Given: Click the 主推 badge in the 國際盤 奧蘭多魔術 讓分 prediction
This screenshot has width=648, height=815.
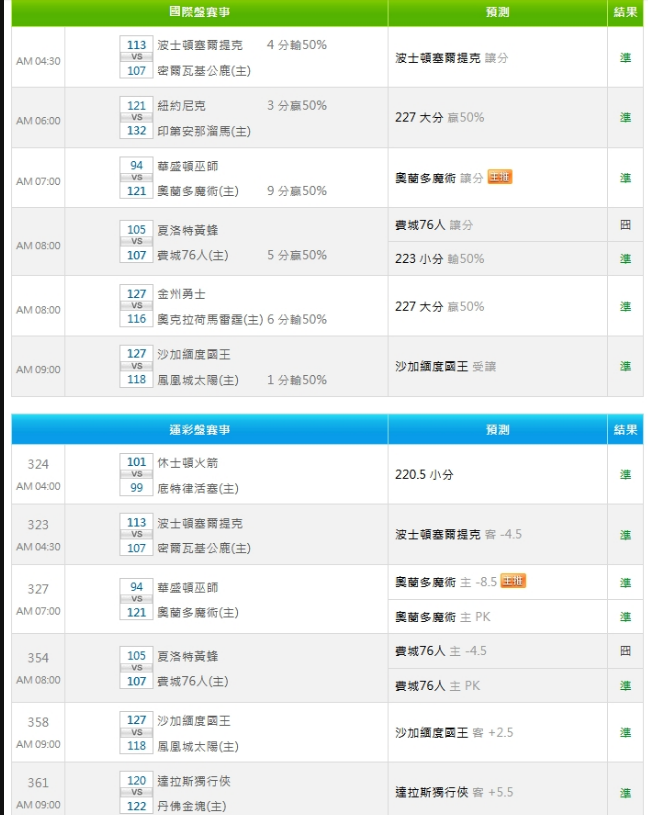Looking at the screenshot, I should pyautogui.click(x=499, y=177).
